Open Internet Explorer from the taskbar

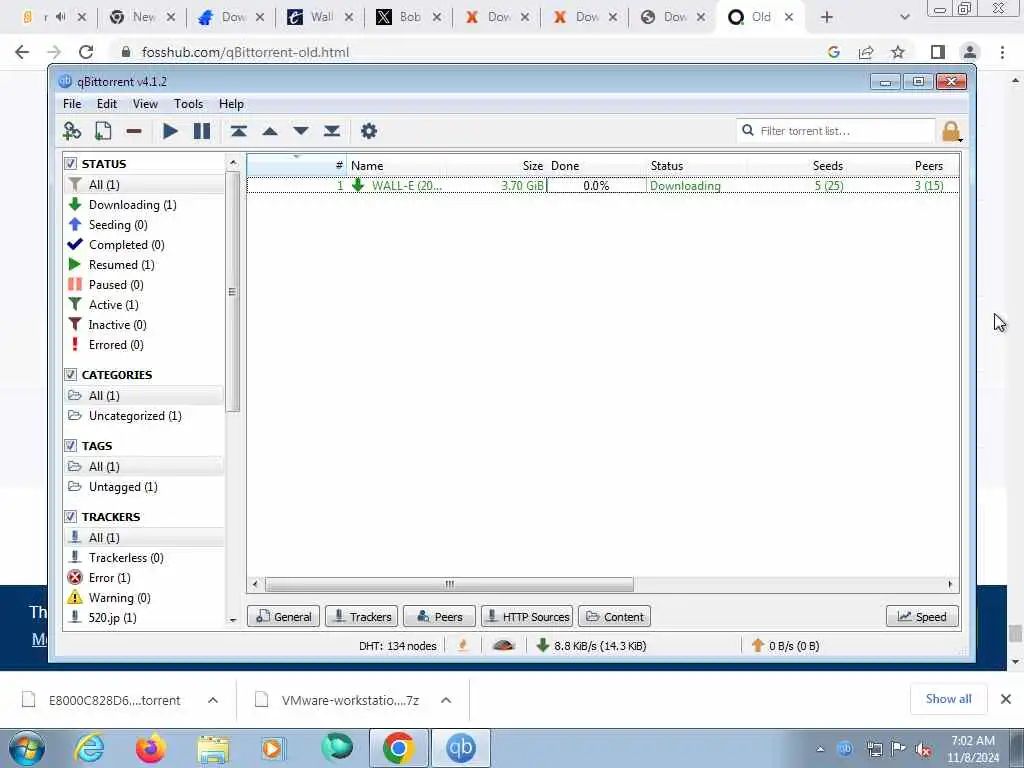[89, 748]
